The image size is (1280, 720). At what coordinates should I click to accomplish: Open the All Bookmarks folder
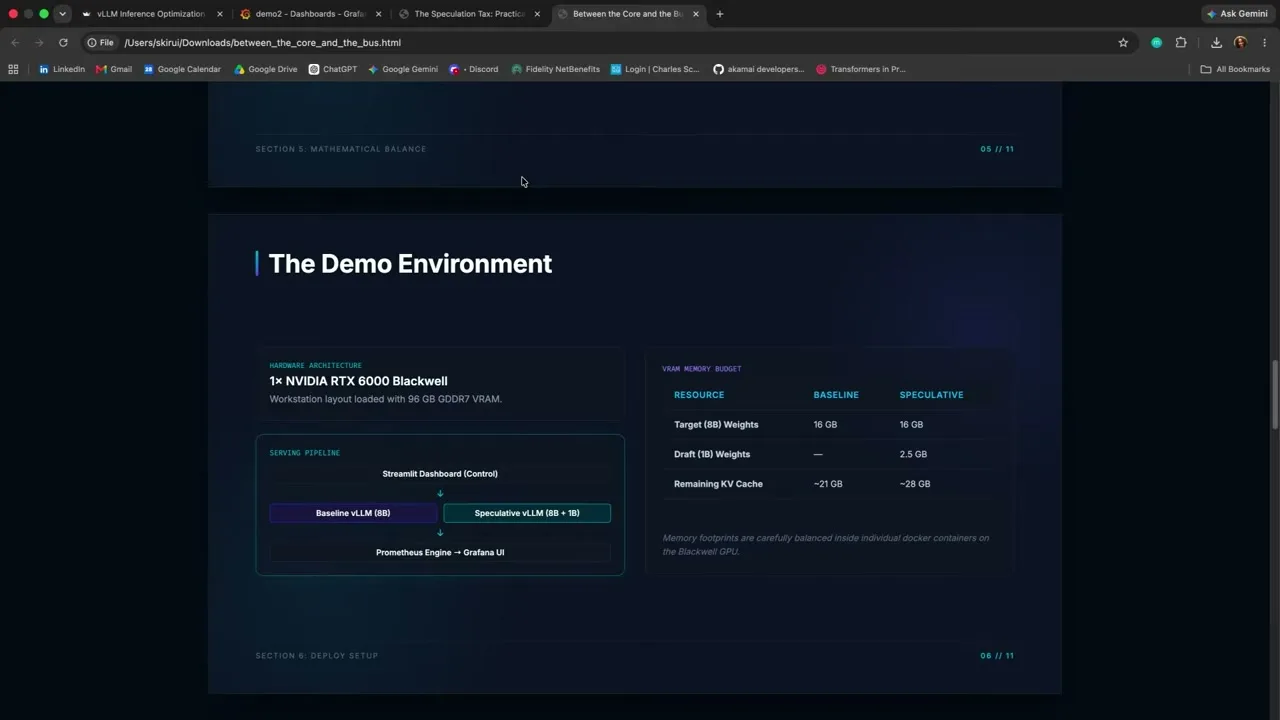point(1235,69)
